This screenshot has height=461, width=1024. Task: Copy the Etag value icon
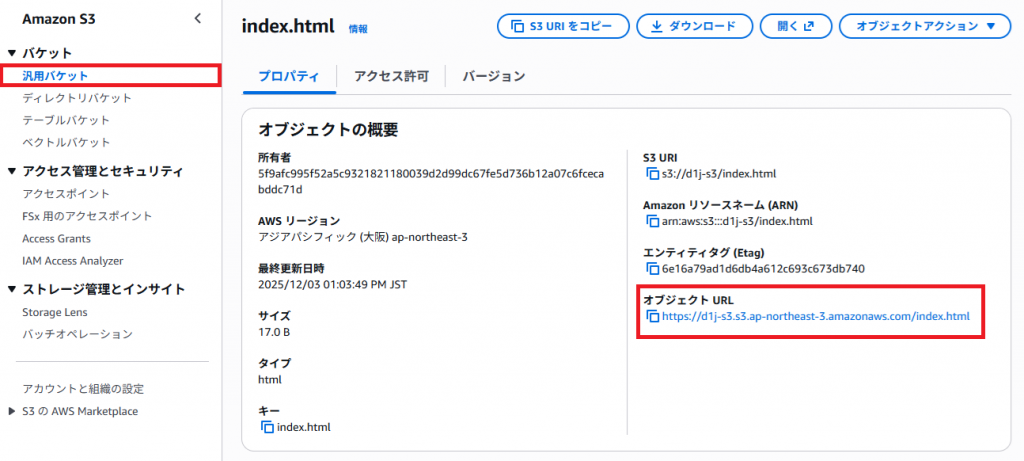pyautogui.click(x=654, y=268)
